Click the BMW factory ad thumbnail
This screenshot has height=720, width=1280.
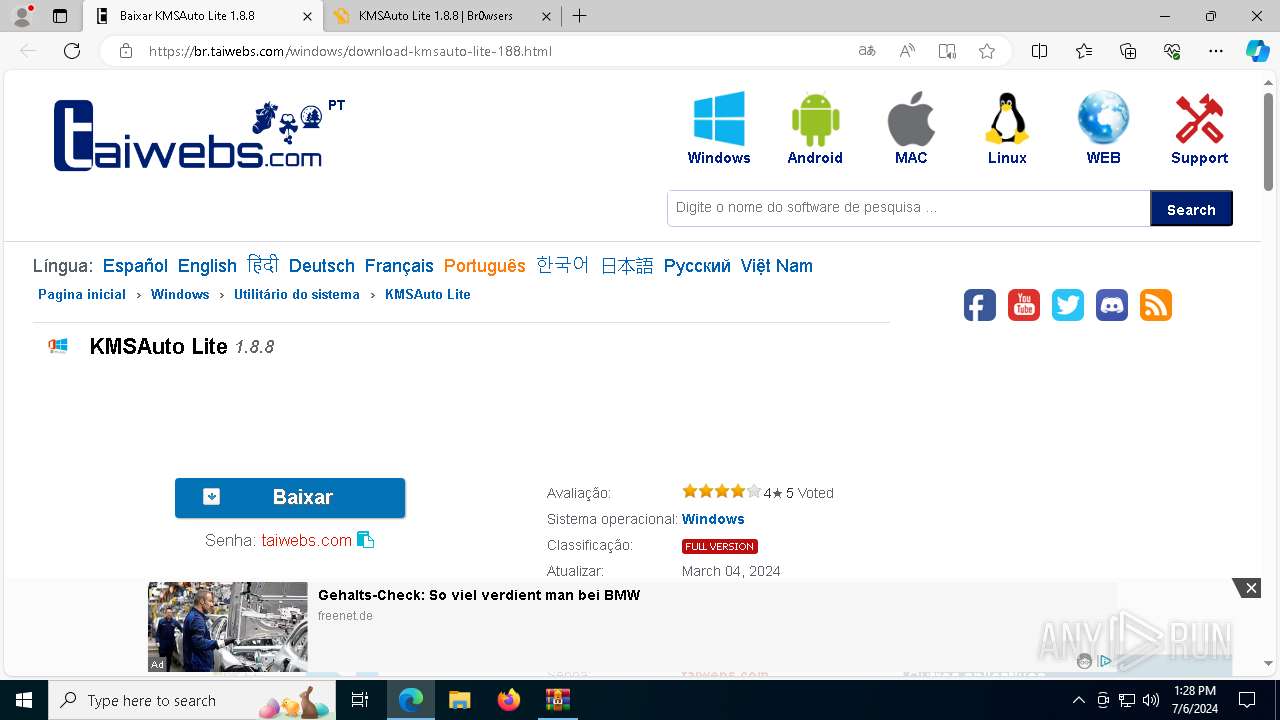228,627
